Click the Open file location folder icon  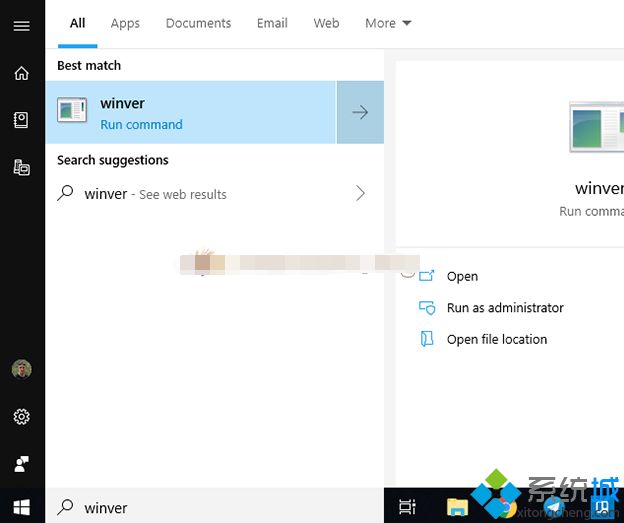(x=427, y=339)
